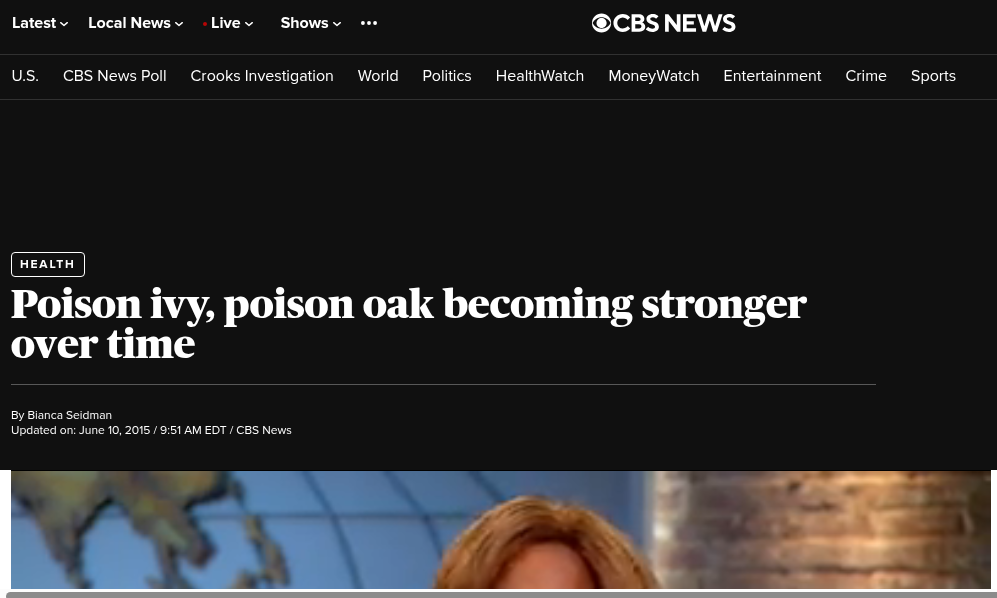Open the CBS News logo homepage
The image size is (997, 598).
[x=663, y=24]
